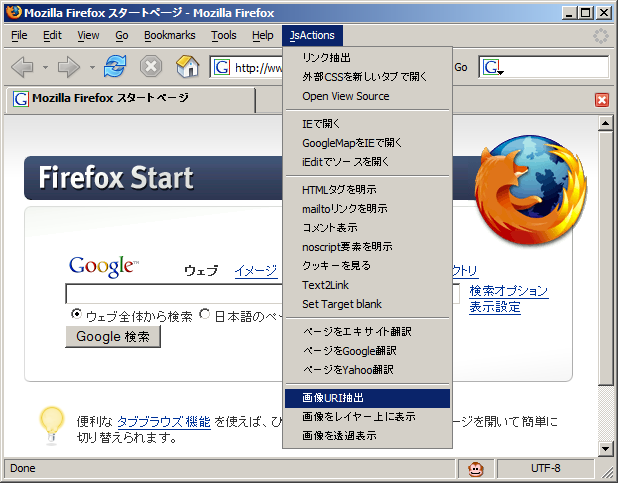This screenshot has width=618, height=483.
Task: Click the vertical scrollbar down arrow
Action: coord(605,448)
